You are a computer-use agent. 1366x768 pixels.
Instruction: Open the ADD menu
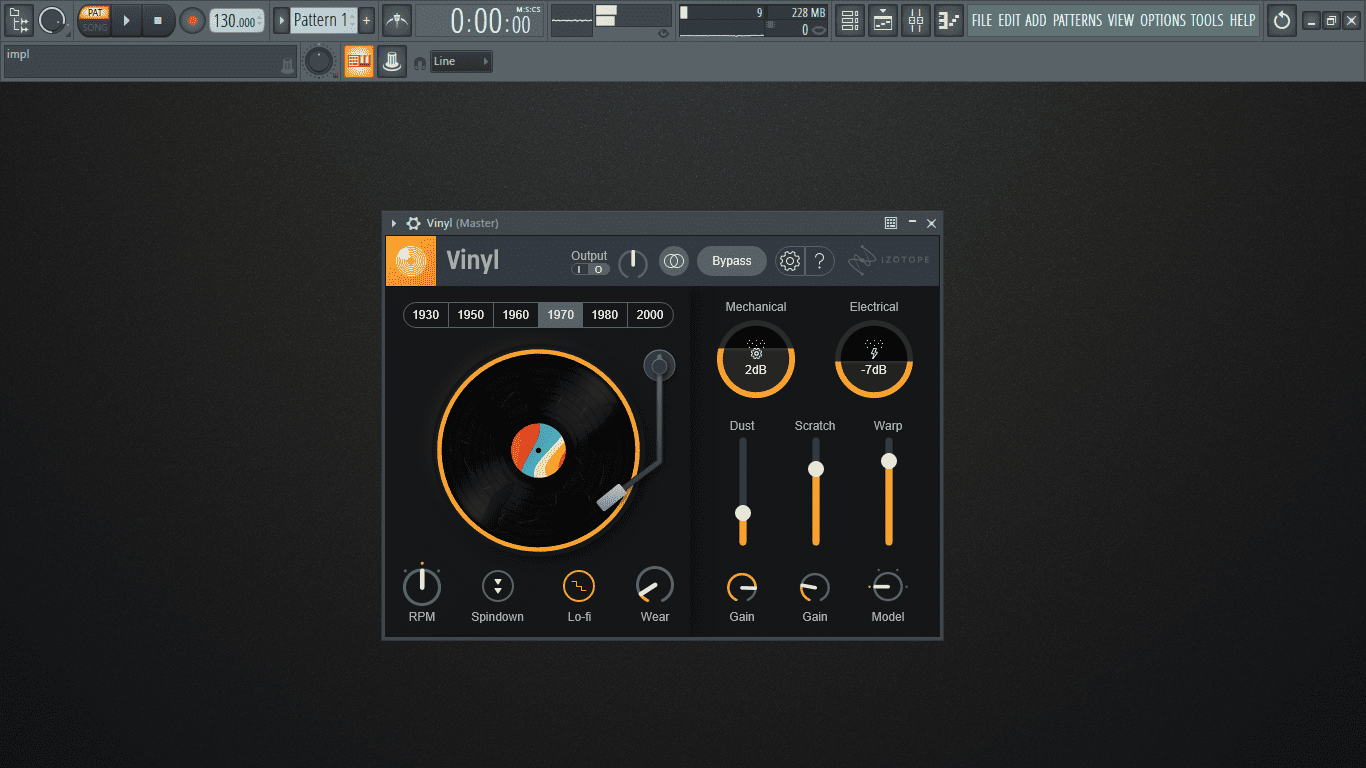tap(1036, 20)
